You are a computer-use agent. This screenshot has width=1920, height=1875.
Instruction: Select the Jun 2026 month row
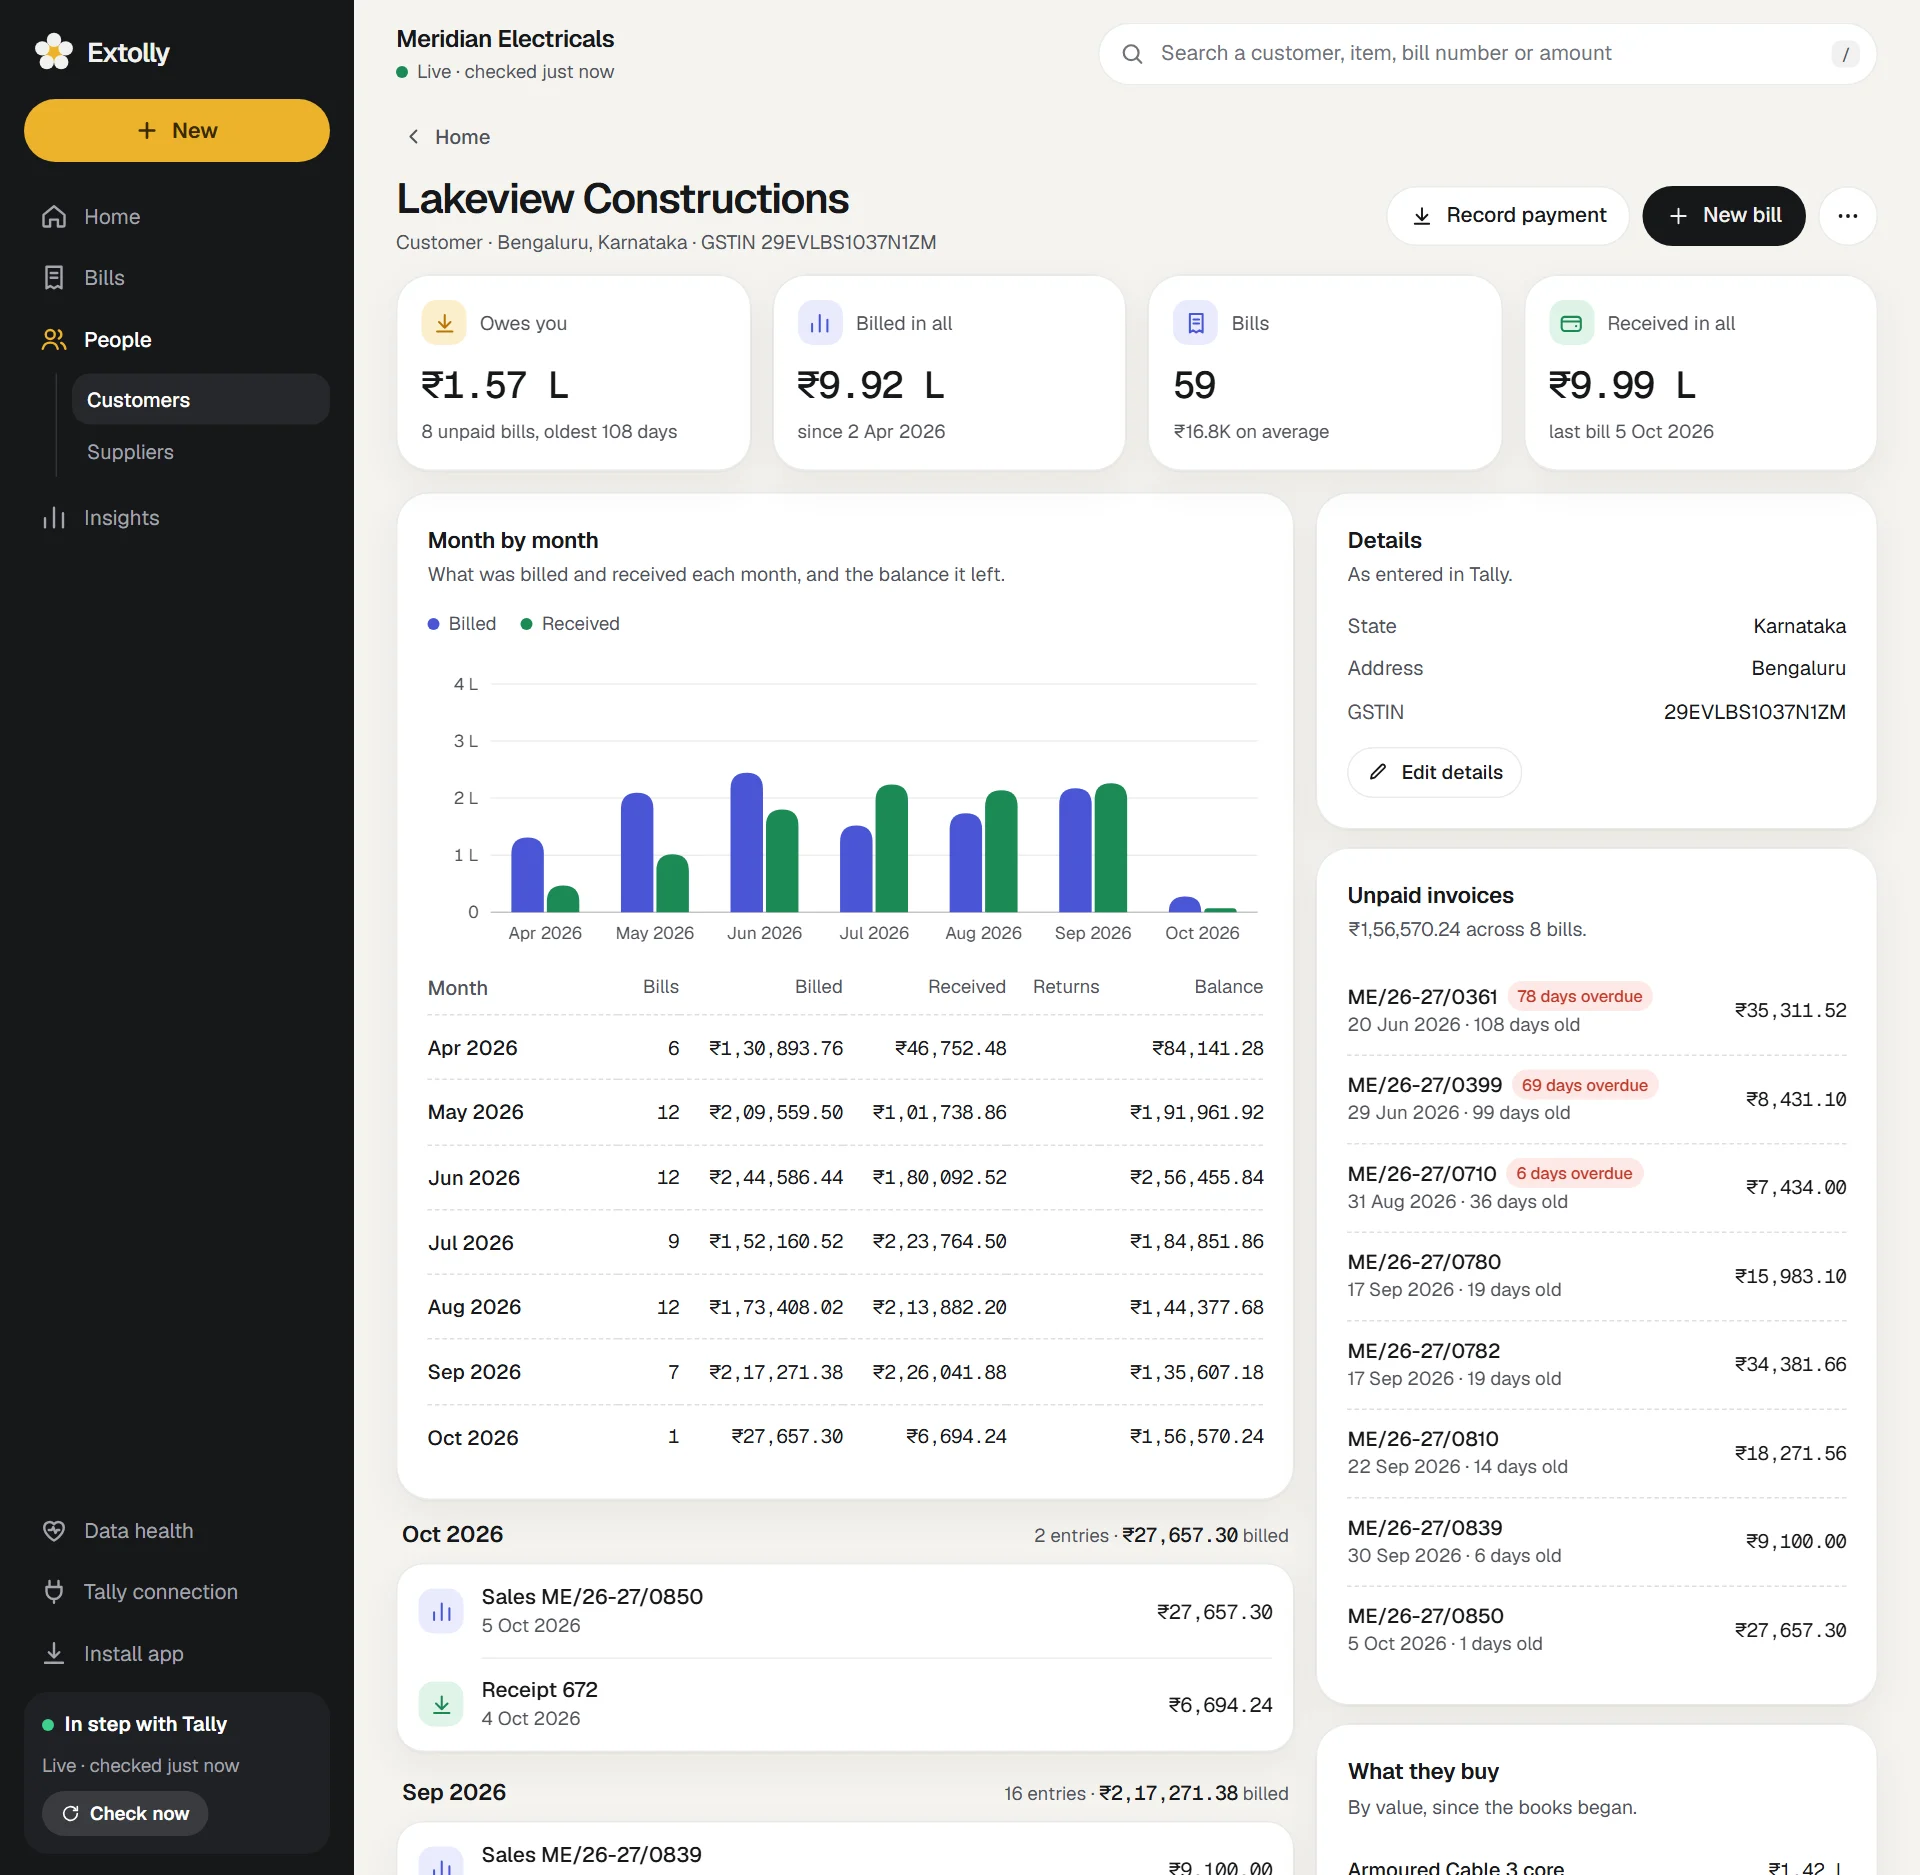click(x=845, y=1178)
